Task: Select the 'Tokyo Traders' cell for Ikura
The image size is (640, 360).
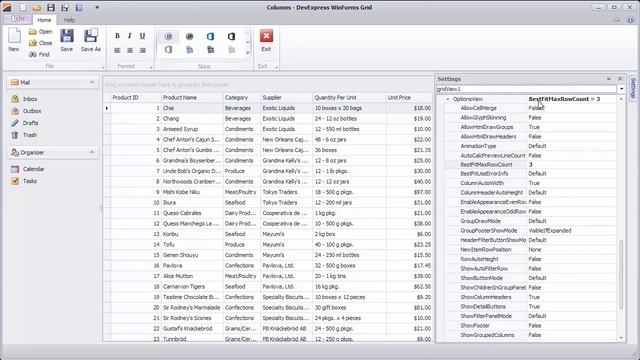Action: (x=287, y=202)
